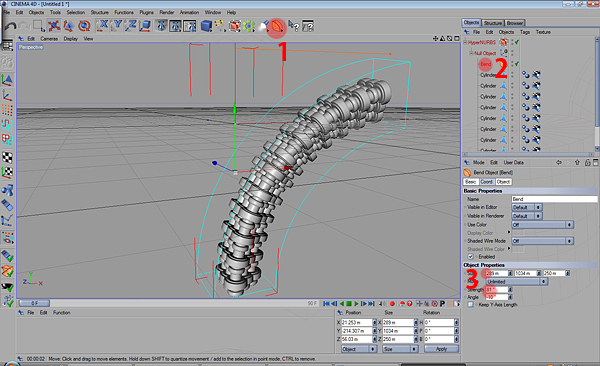Toggle Bend green enable checkmark
This screenshot has height=366, width=600.
point(517,64)
